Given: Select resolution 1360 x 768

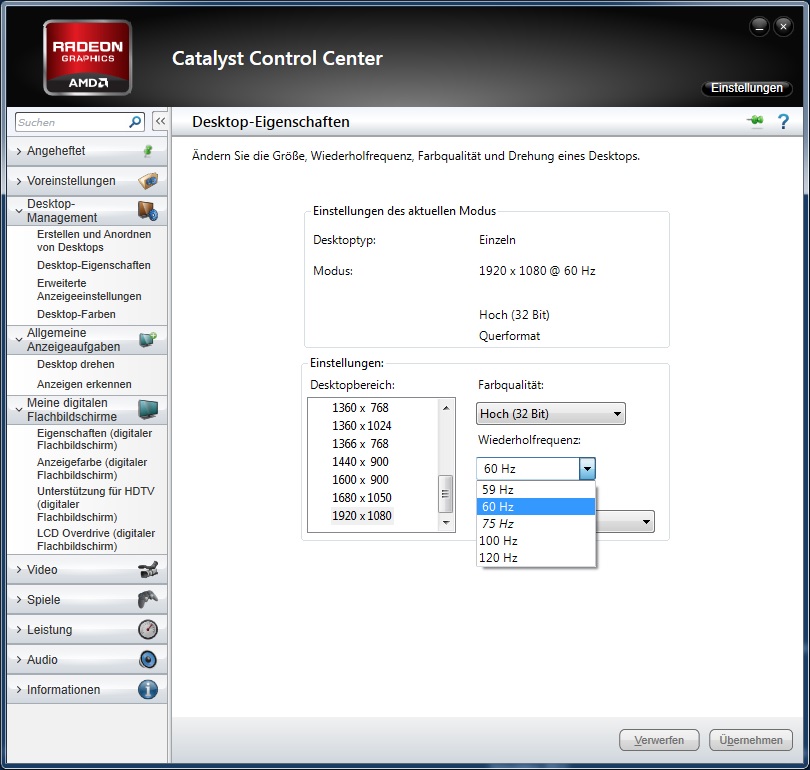Looking at the screenshot, I should [361, 407].
